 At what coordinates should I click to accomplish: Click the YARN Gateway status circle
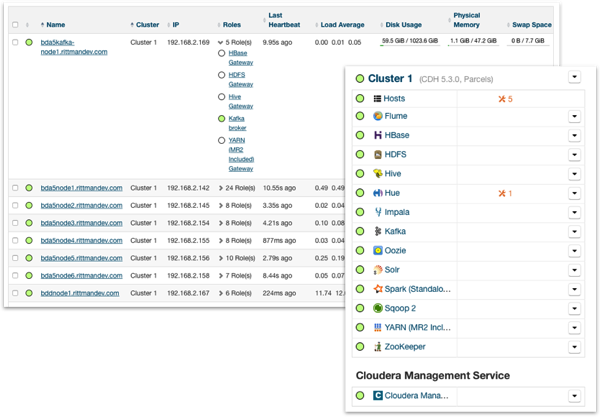point(221,140)
